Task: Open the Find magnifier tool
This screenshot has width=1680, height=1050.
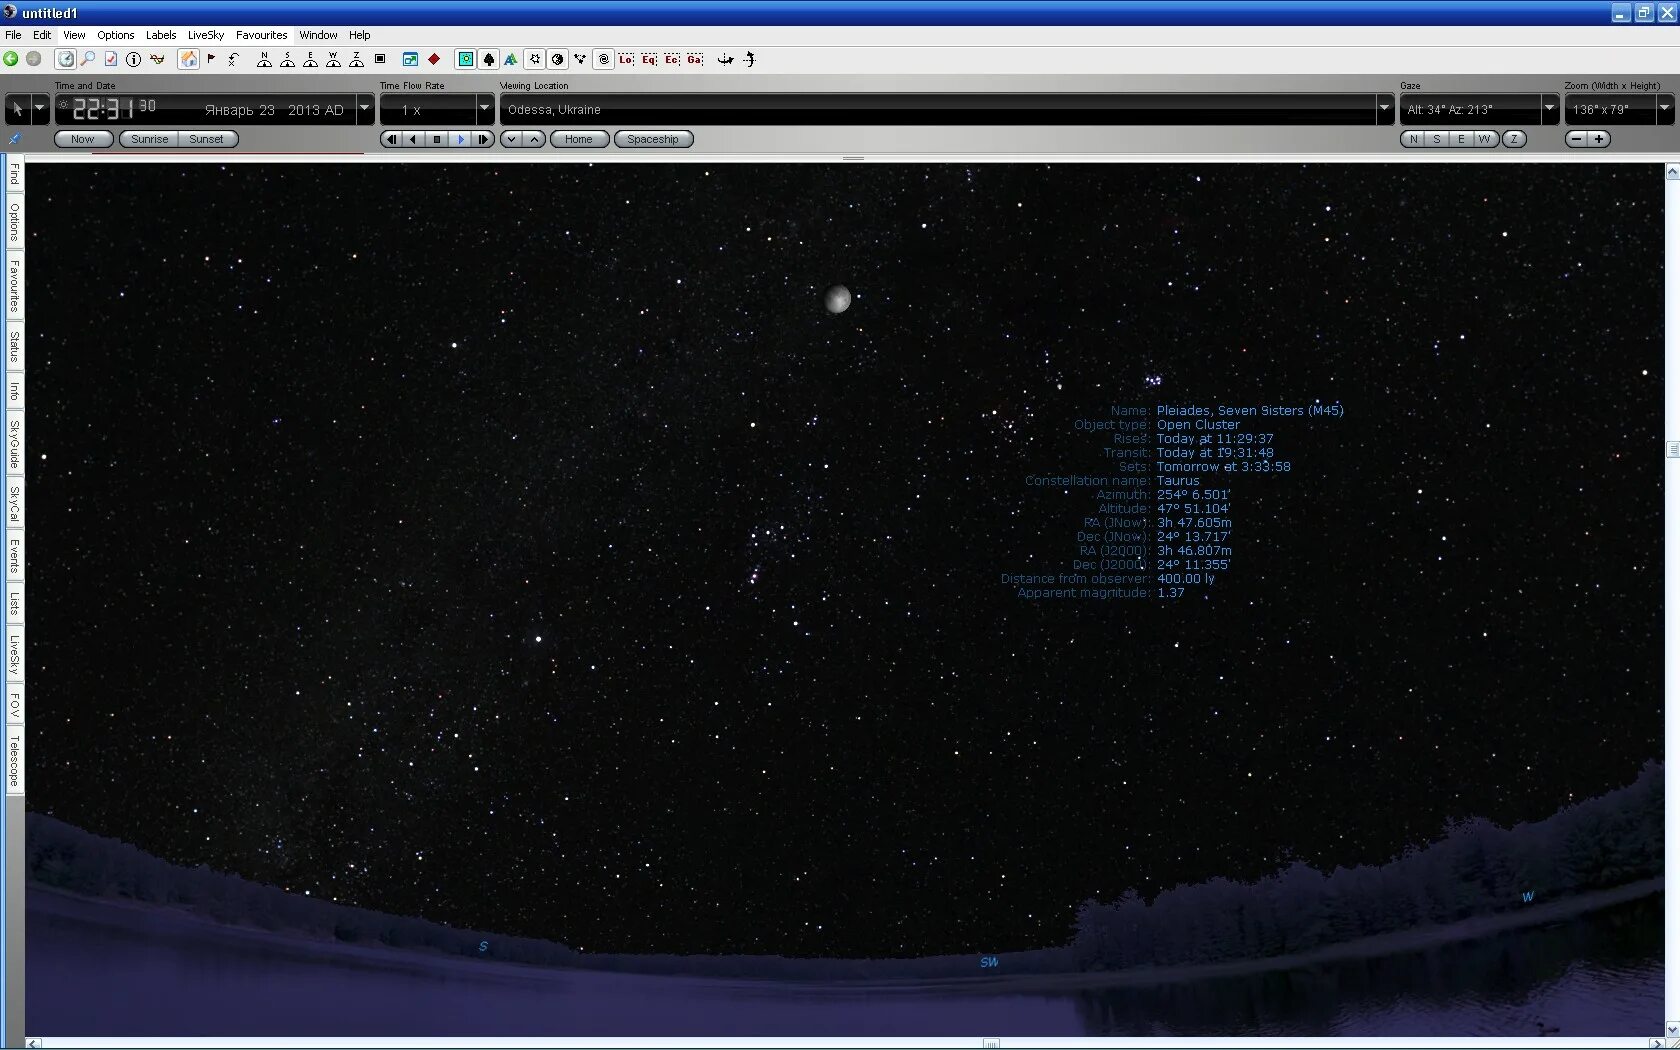Action: click(88, 59)
